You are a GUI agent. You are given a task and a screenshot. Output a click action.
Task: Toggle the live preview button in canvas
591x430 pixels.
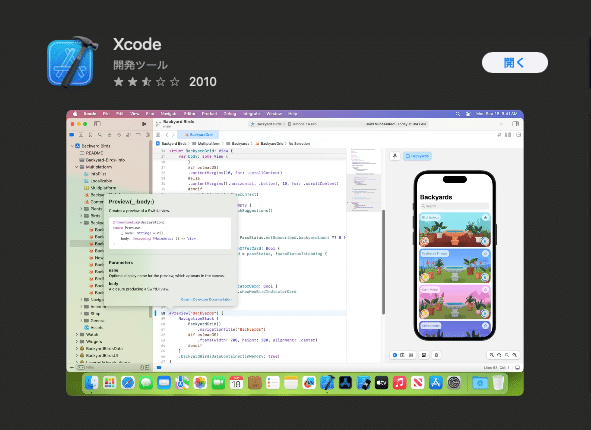(395, 355)
